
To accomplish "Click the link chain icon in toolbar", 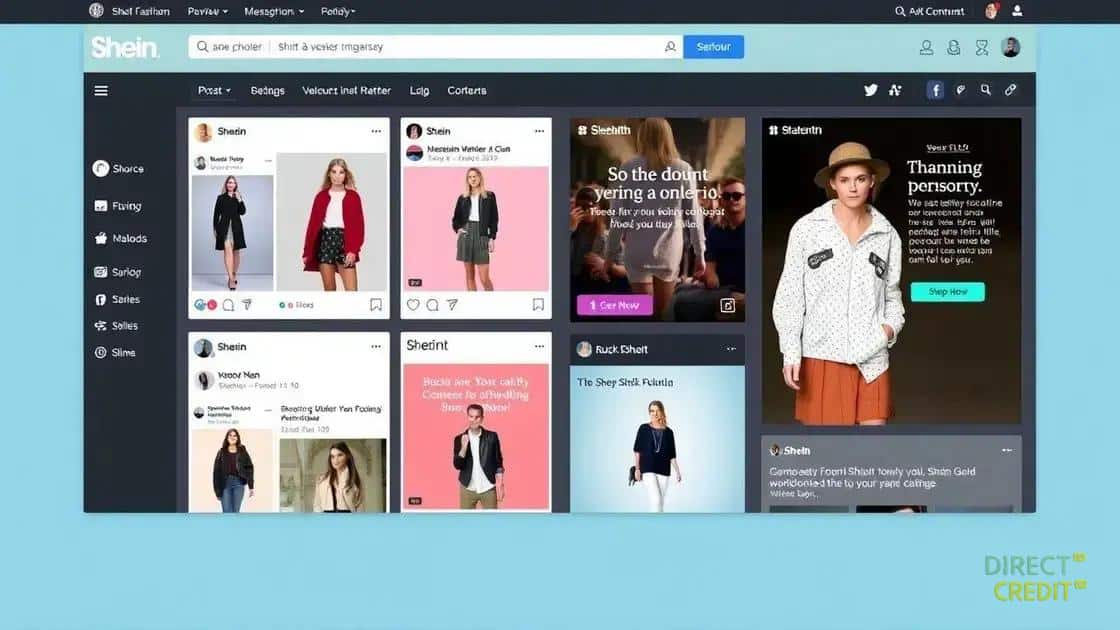I will click(1010, 90).
